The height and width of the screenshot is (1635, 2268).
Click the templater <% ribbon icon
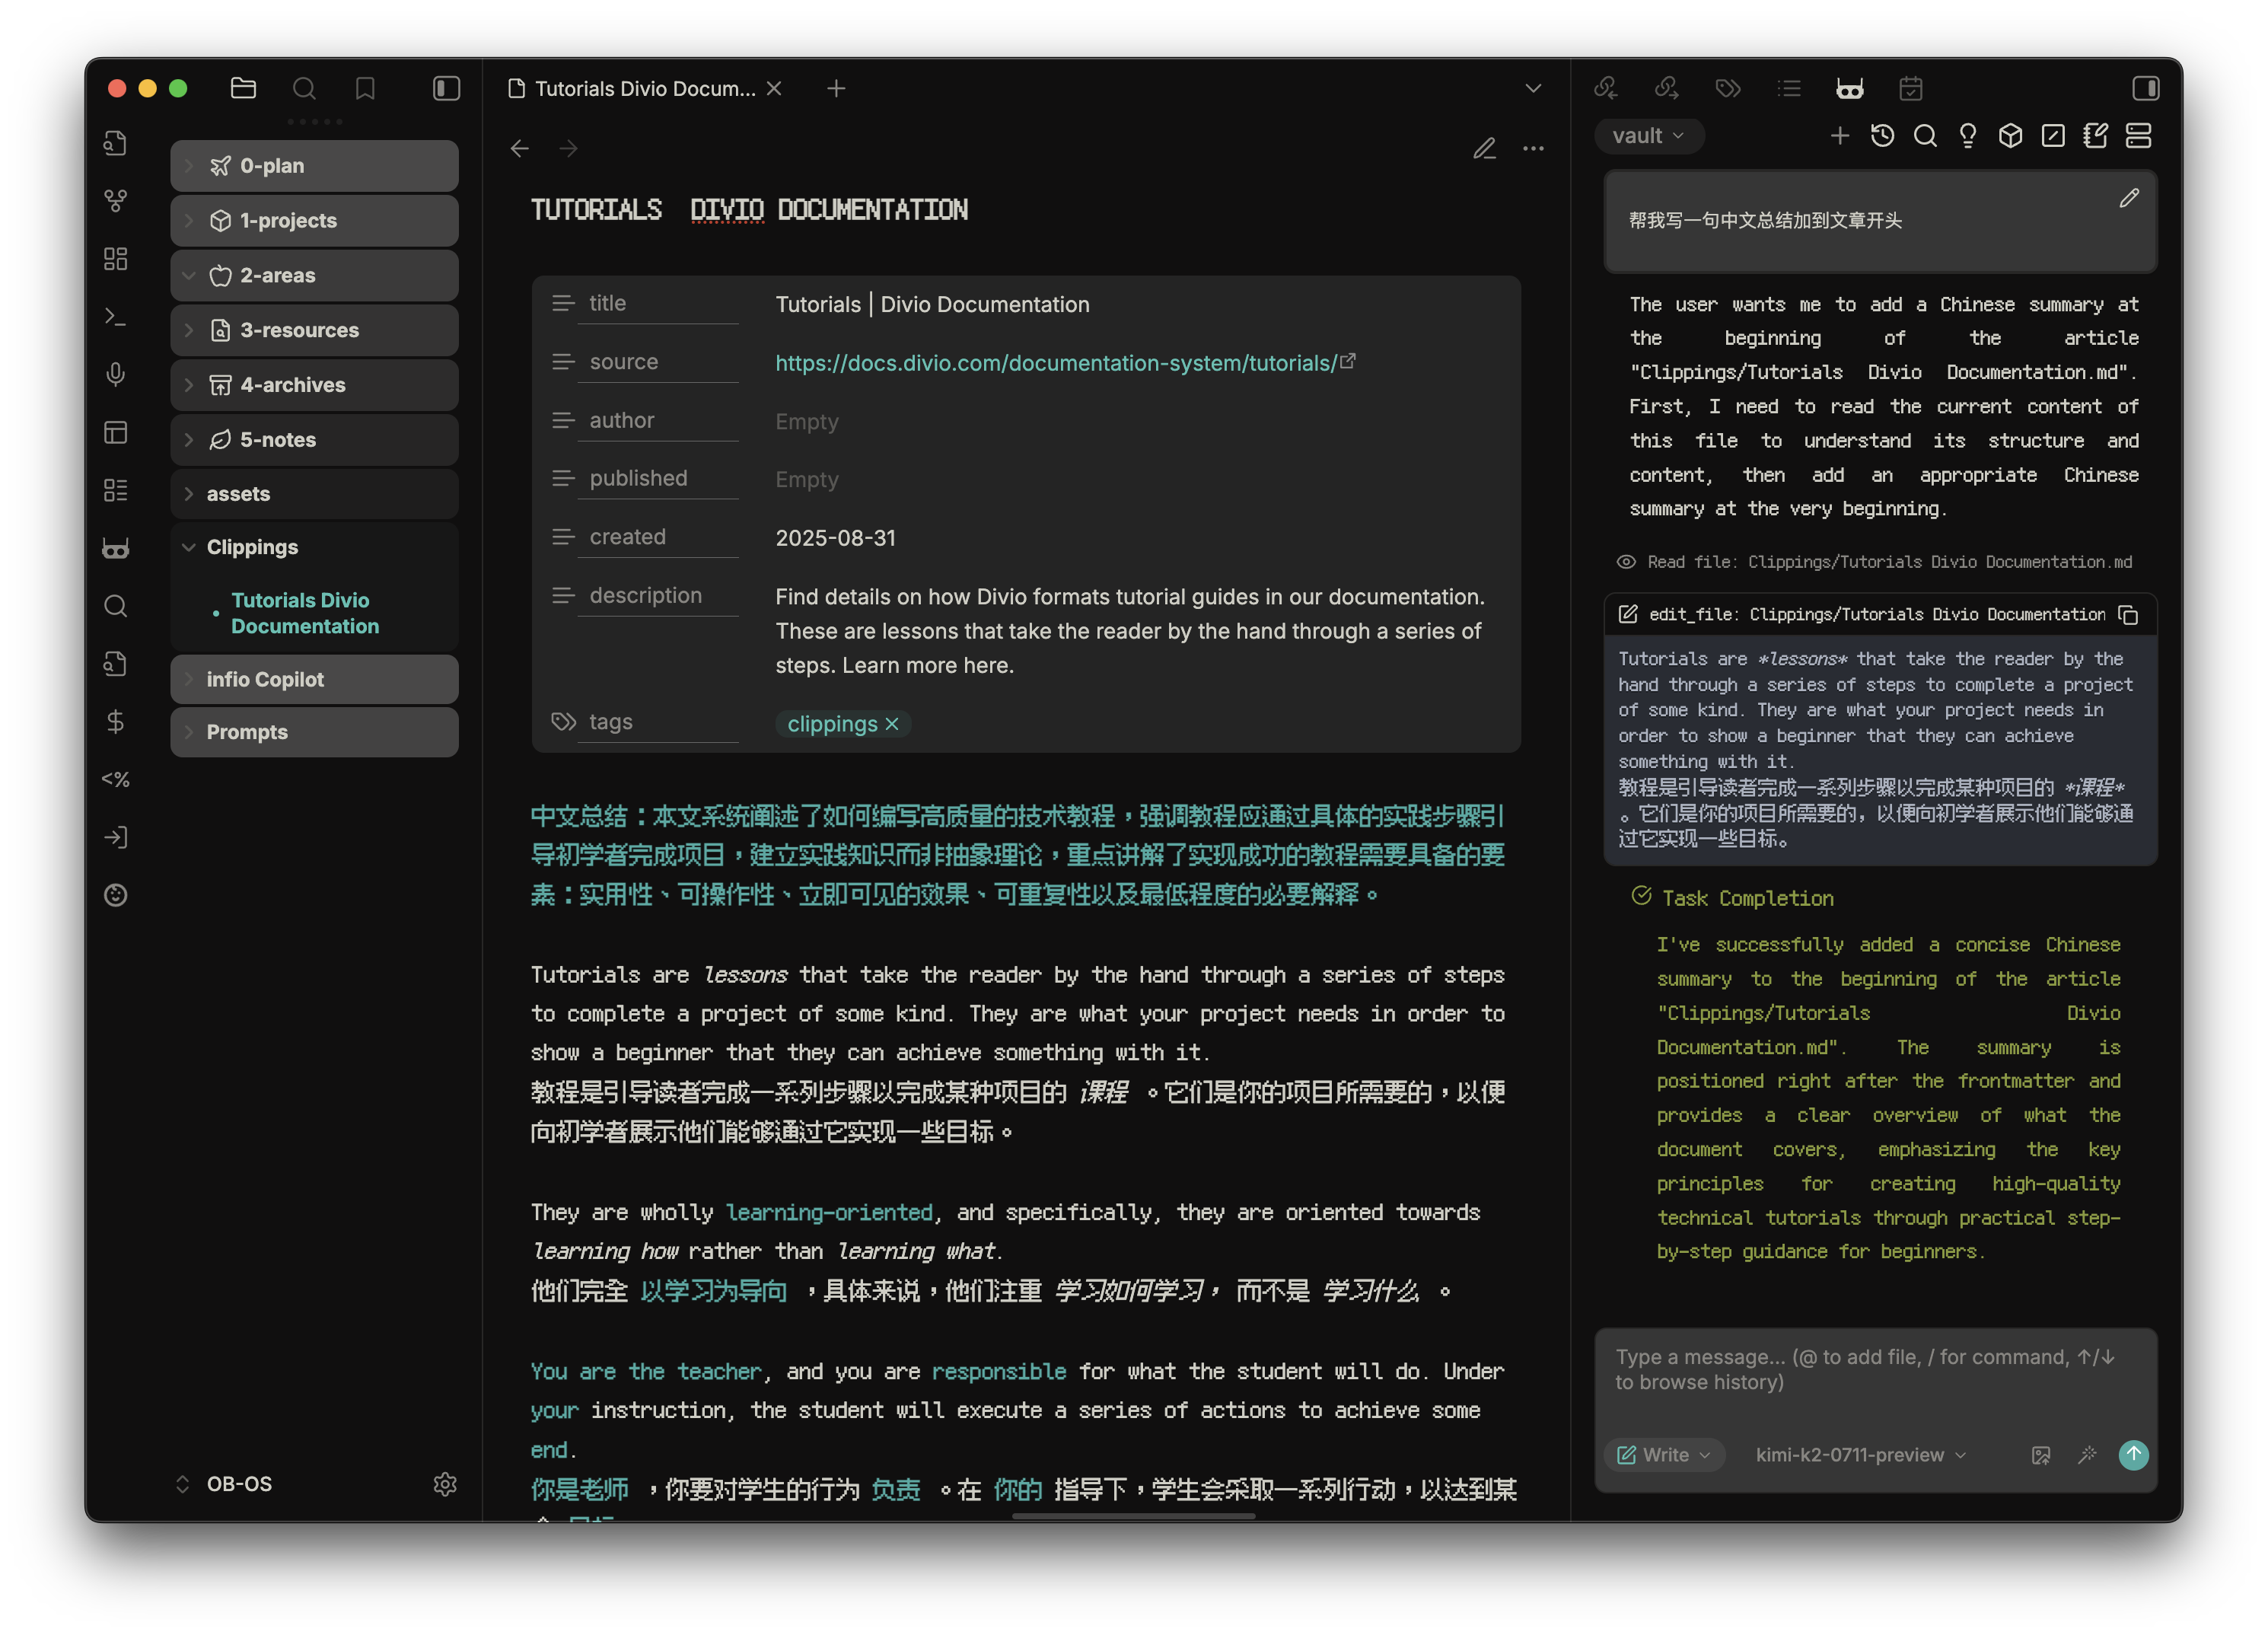pos(116,779)
